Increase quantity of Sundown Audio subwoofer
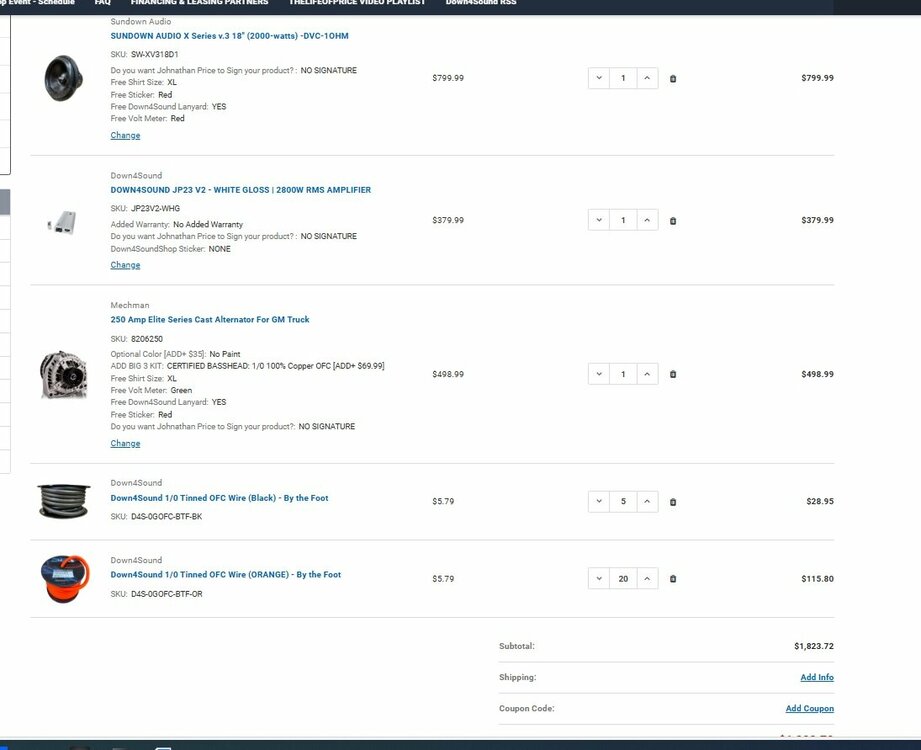 point(647,78)
